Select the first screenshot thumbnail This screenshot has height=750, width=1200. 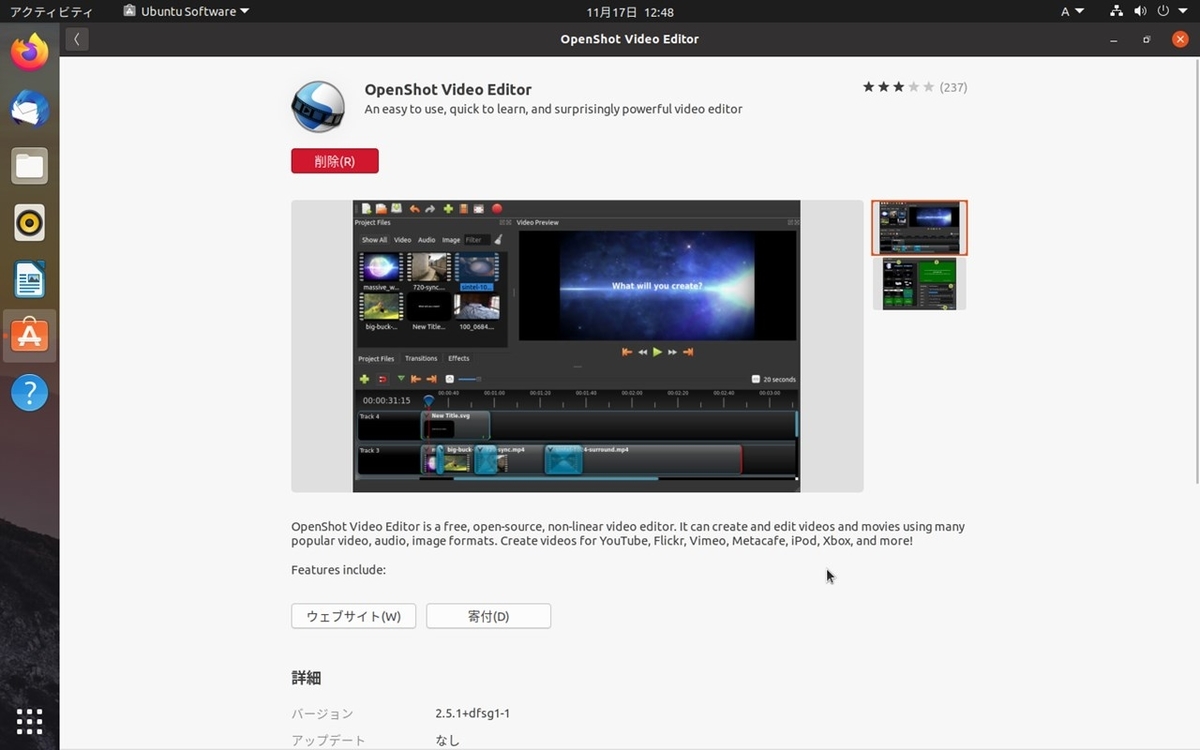click(x=919, y=228)
